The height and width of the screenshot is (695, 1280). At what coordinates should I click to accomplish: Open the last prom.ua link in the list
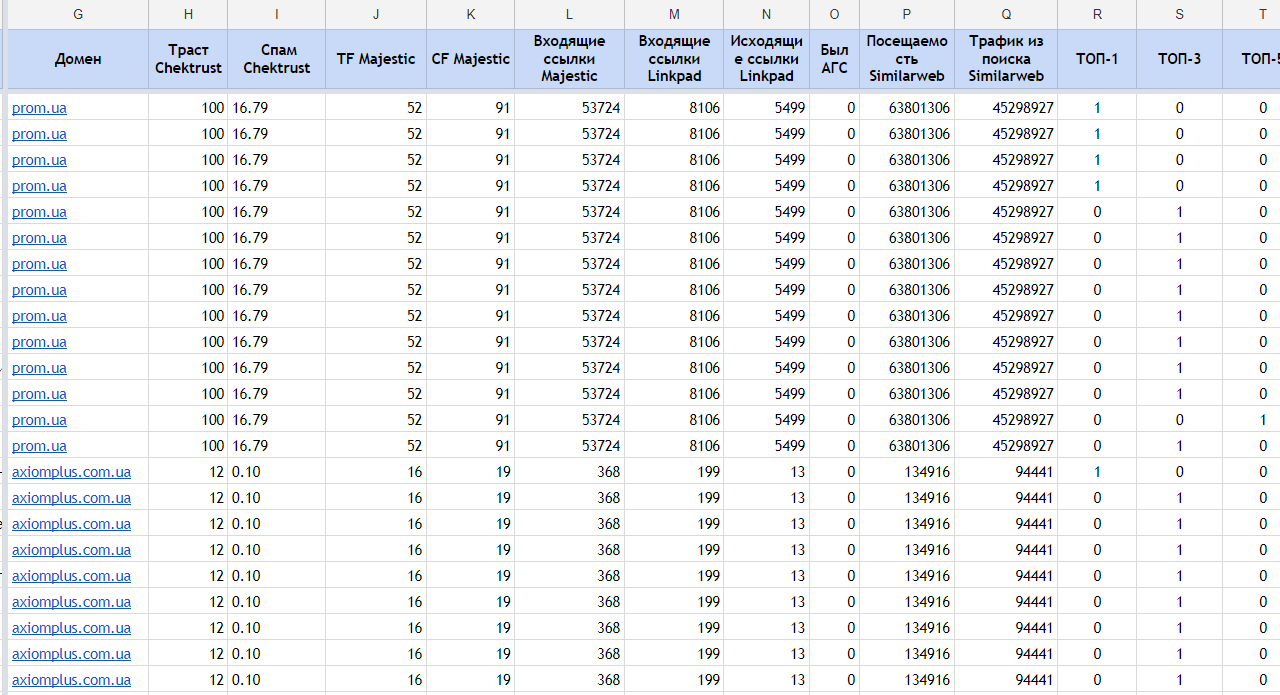click(39, 446)
